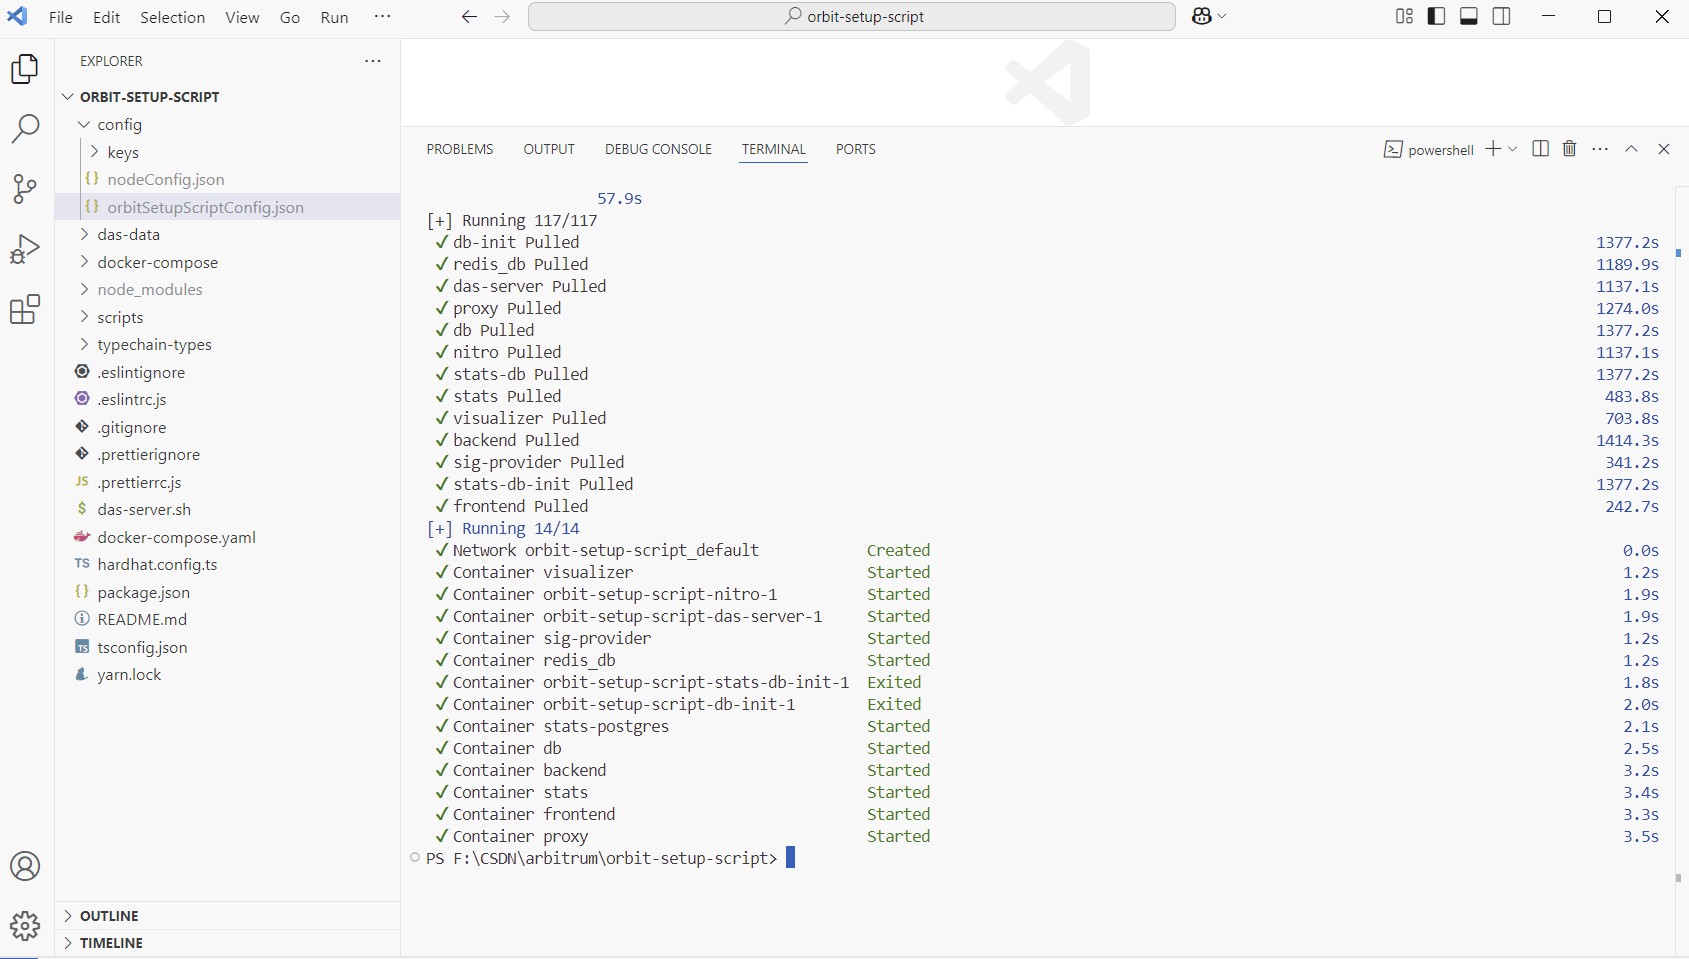
Task: Open the Edit menu
Action: [106, 17]
